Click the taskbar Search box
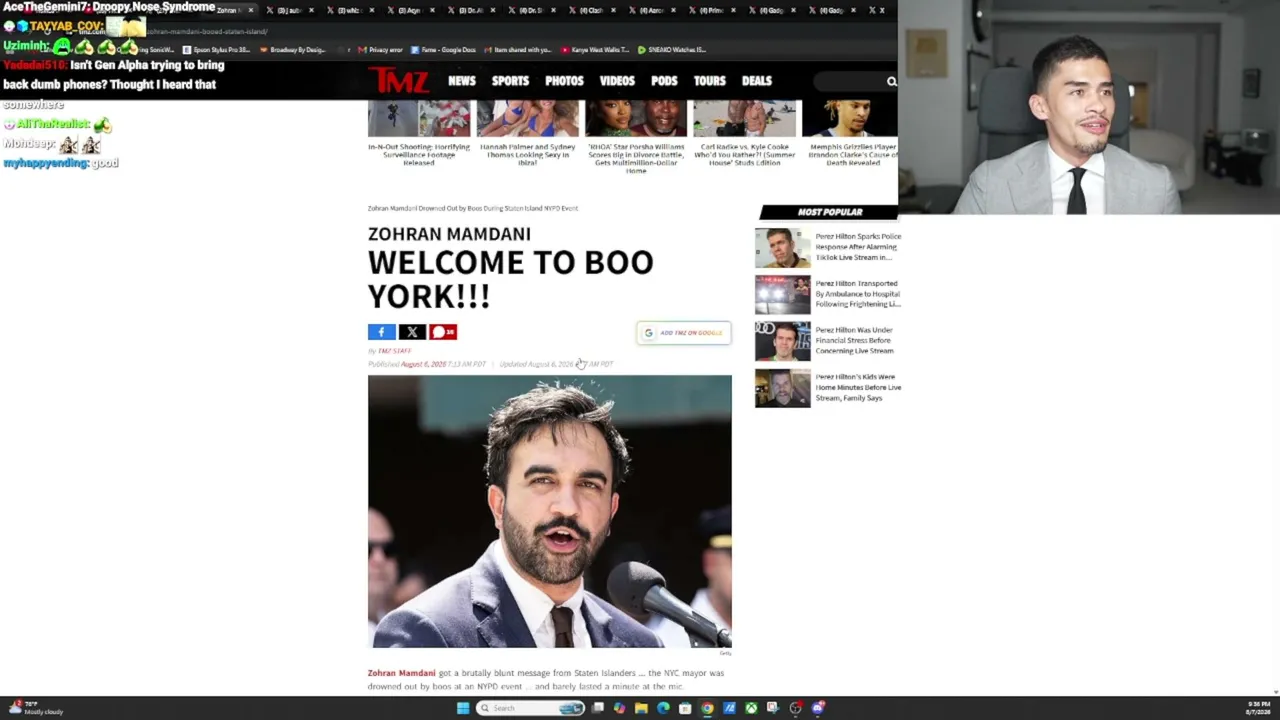This screenshot has height=720, width=1280. [530, 708]
